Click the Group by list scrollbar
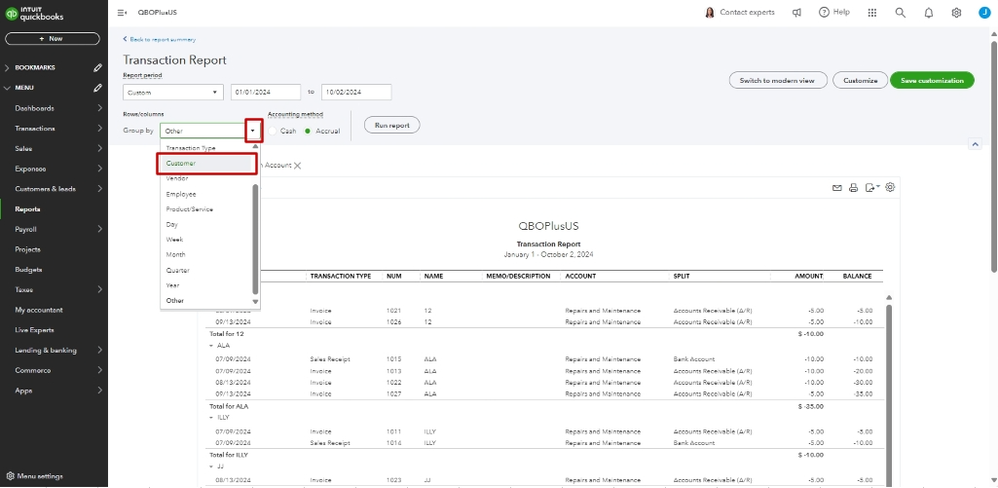Screen dimensions: 998x488 point(256,239)
